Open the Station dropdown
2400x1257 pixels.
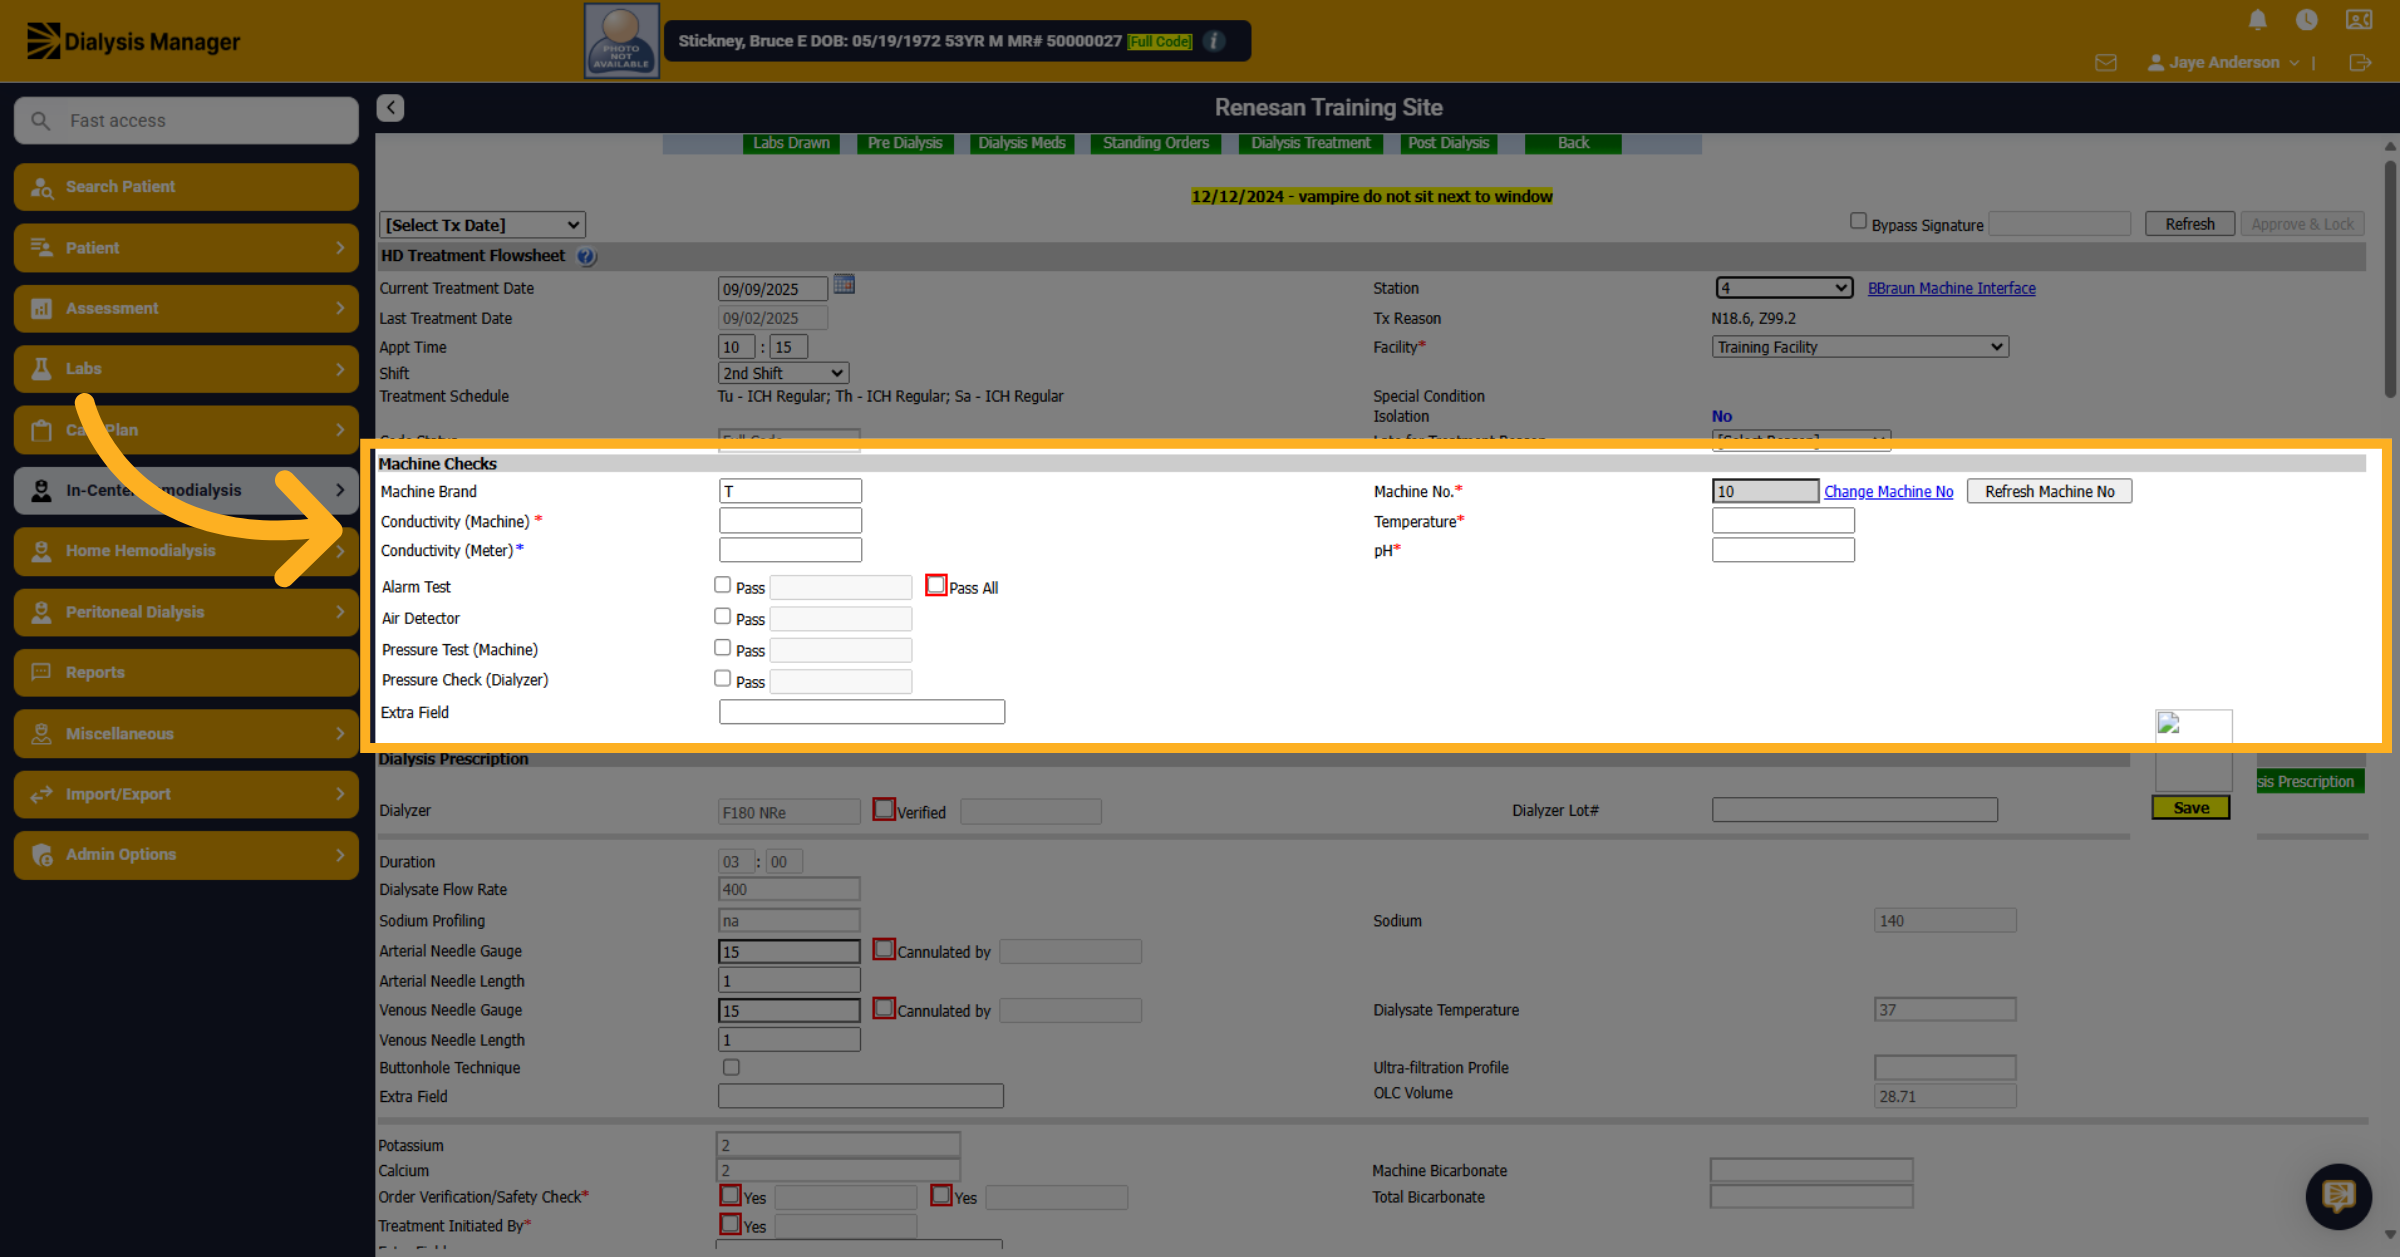[x=1784, y=288]
